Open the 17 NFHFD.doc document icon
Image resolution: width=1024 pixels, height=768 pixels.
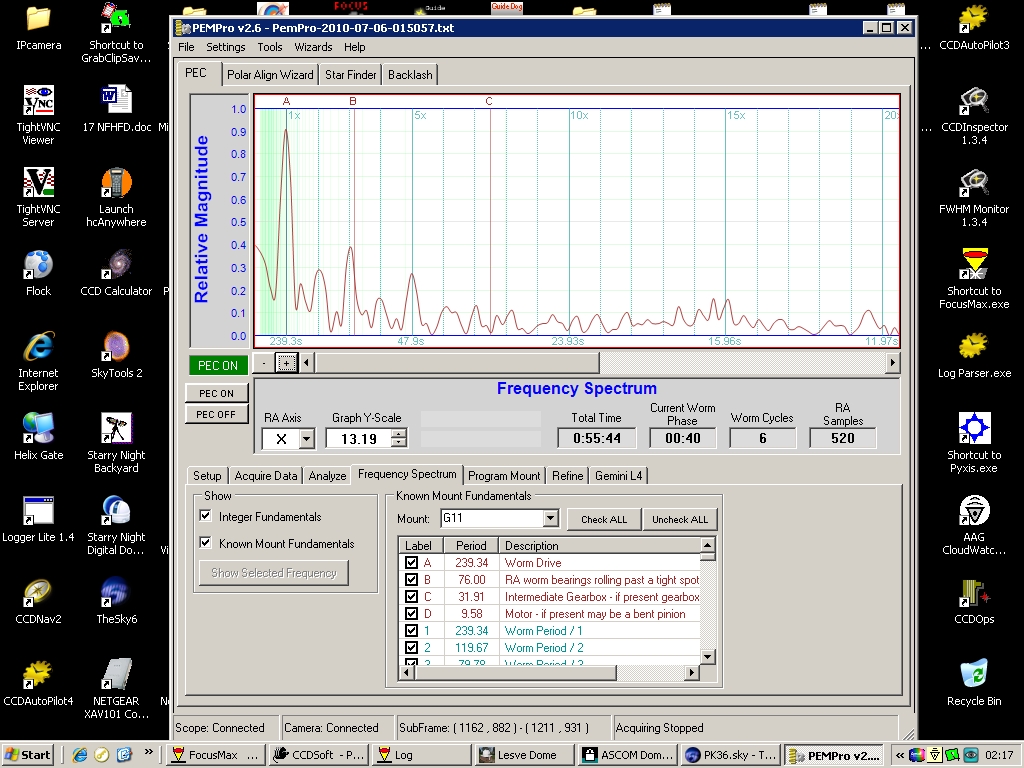tap(117, 109)
